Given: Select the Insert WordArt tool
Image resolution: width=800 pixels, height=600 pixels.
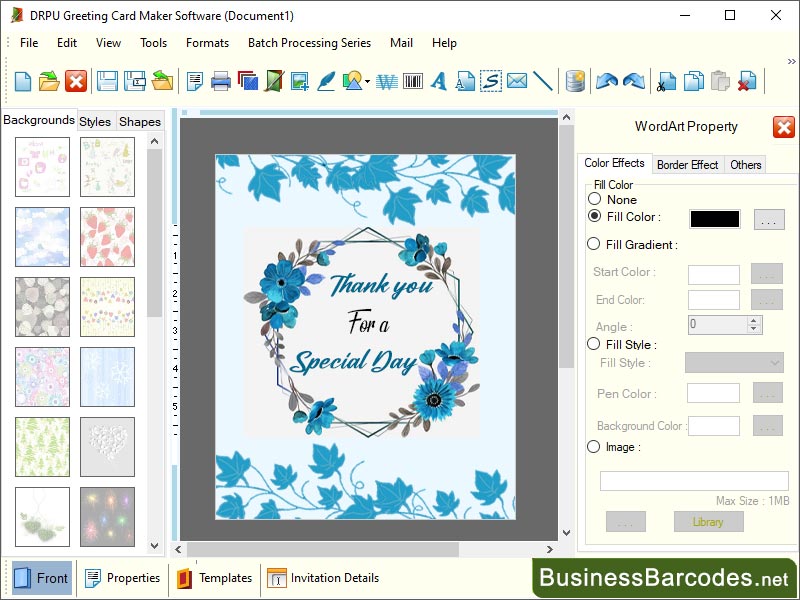Looking at the screenshot, I should 387,82.
